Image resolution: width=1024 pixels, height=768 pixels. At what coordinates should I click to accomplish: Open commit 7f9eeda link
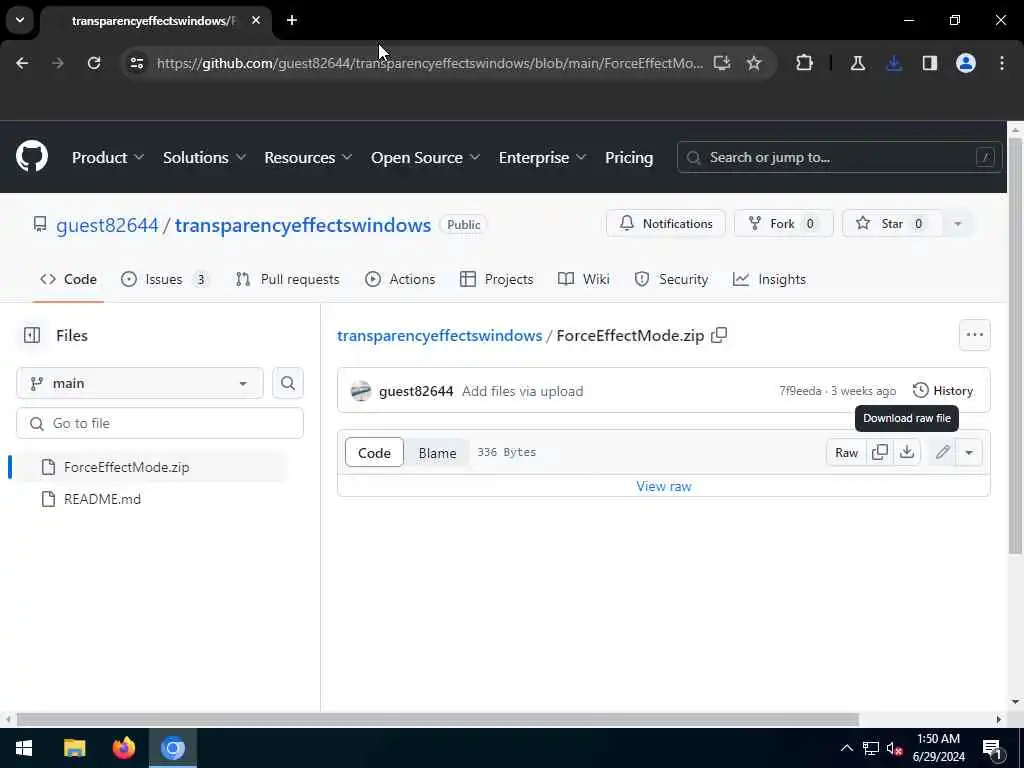pyautogui.click(x=800, y=391)
